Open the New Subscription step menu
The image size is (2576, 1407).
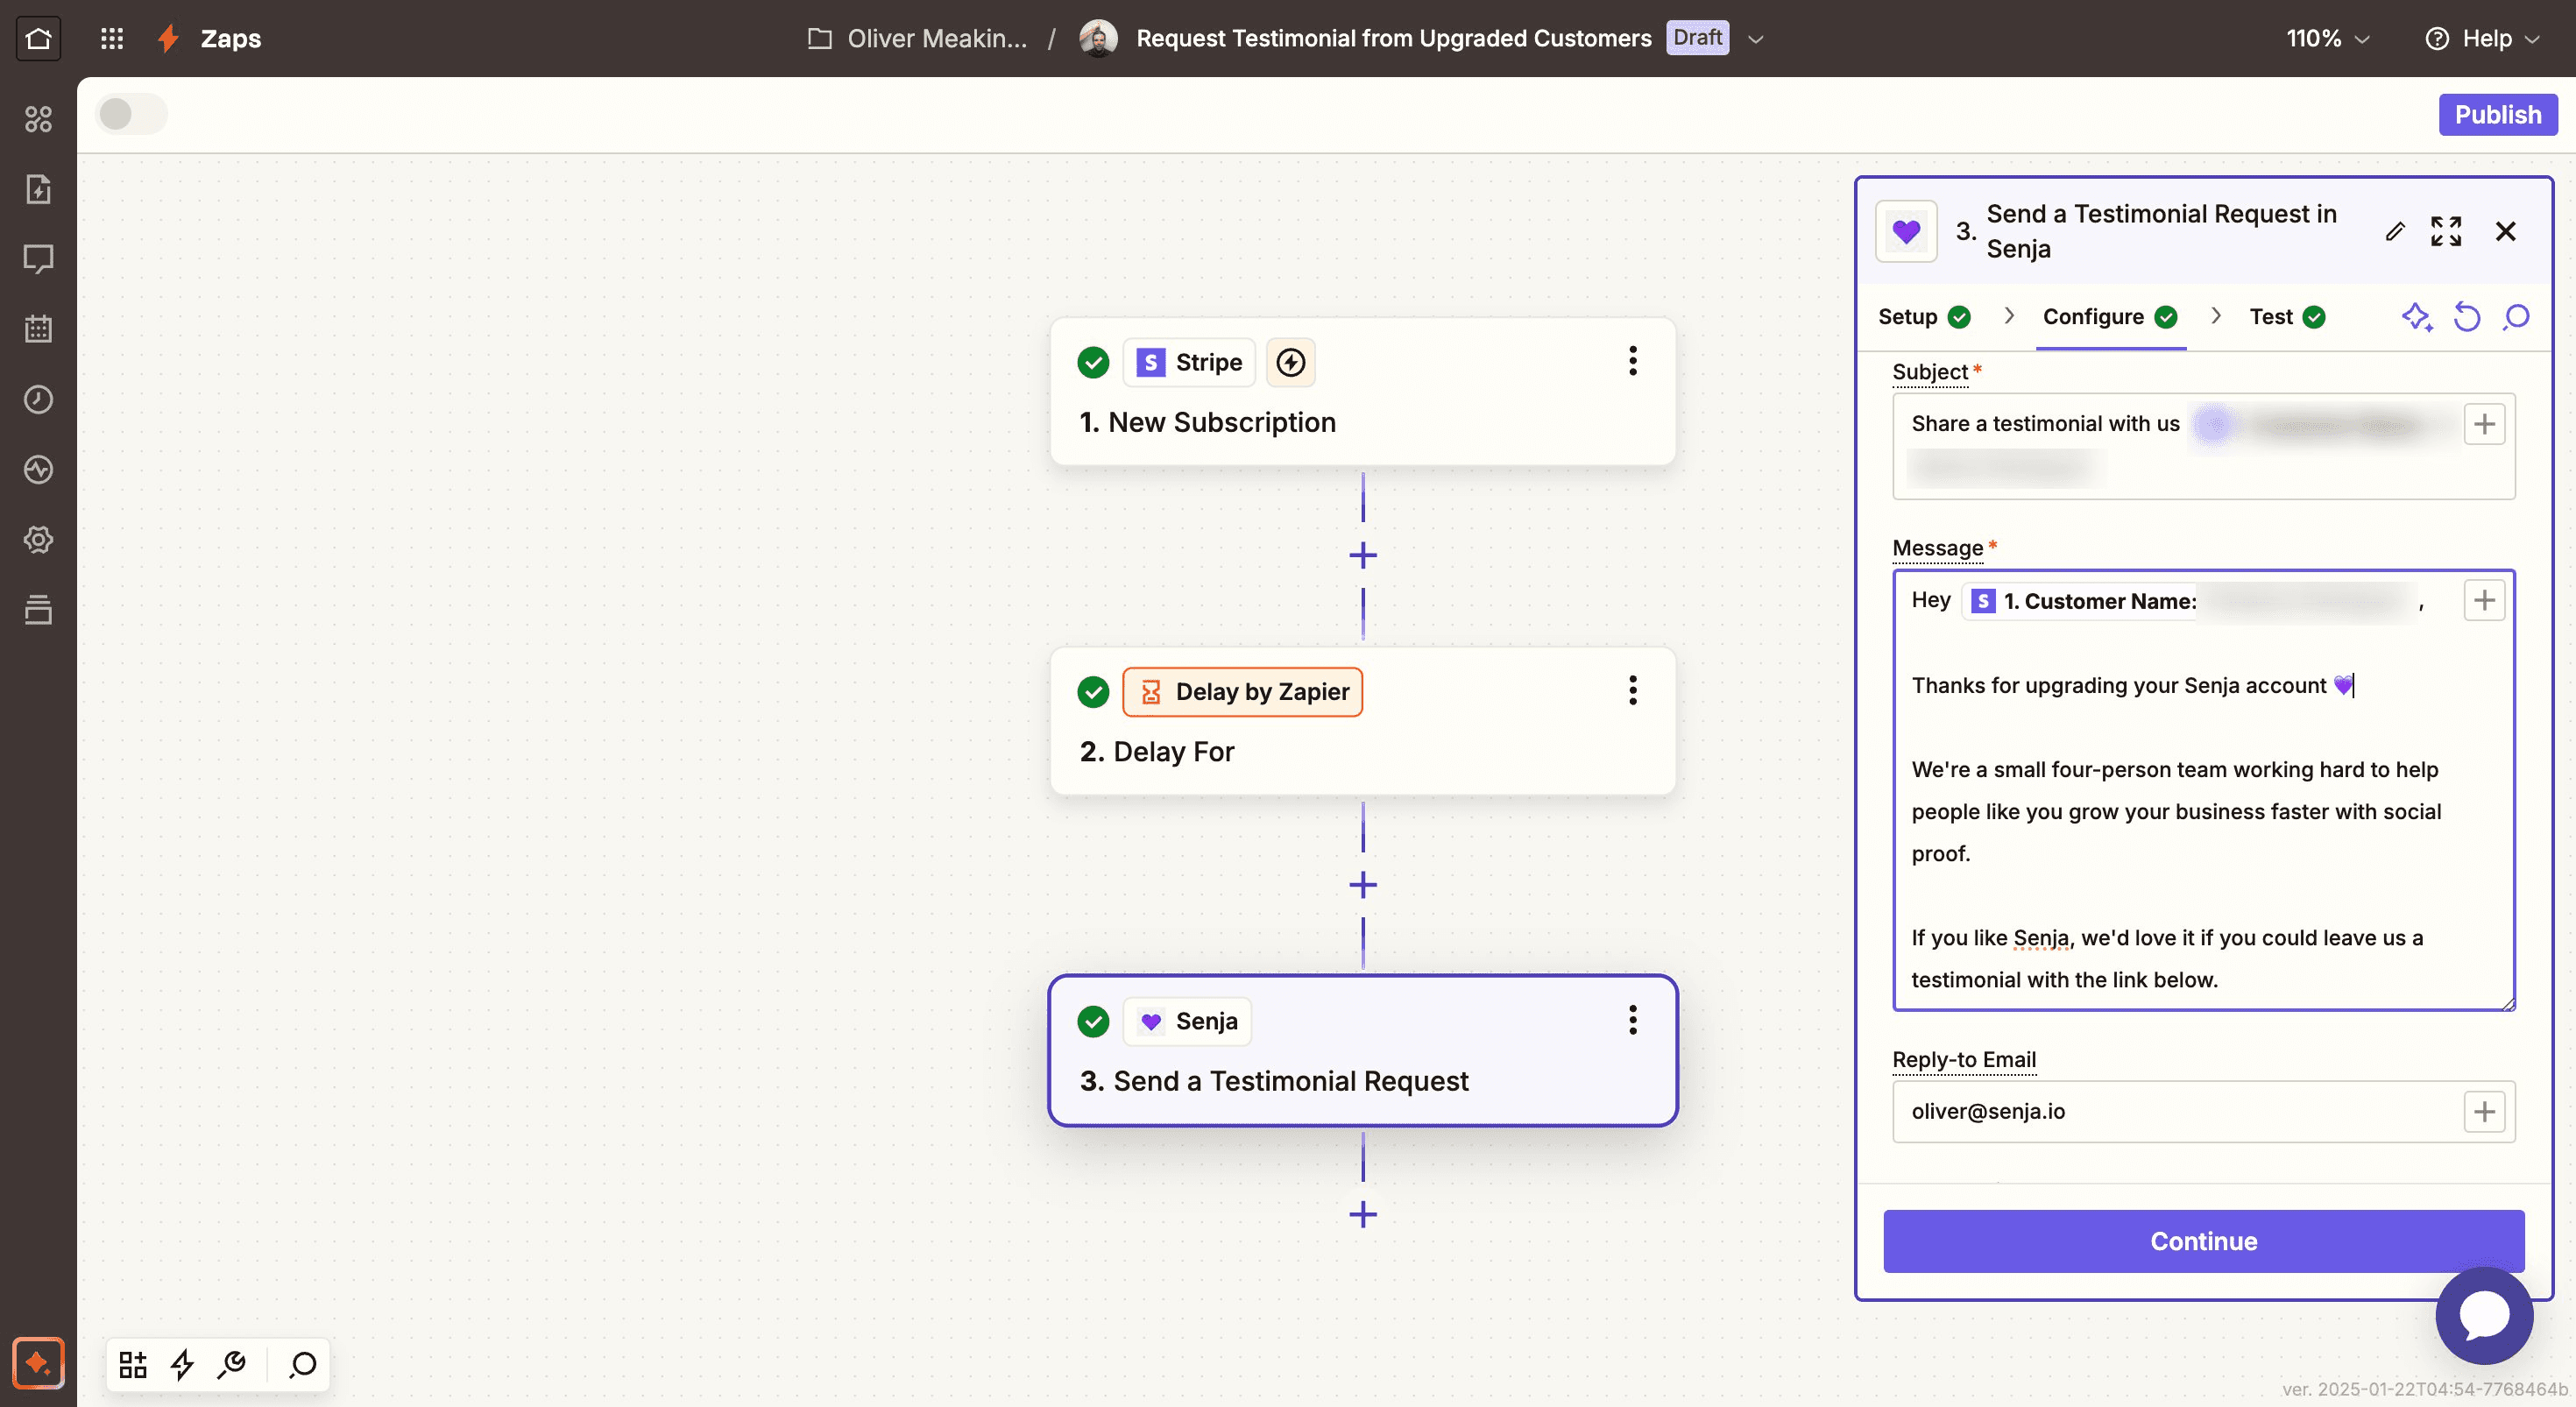point(1633,361)
